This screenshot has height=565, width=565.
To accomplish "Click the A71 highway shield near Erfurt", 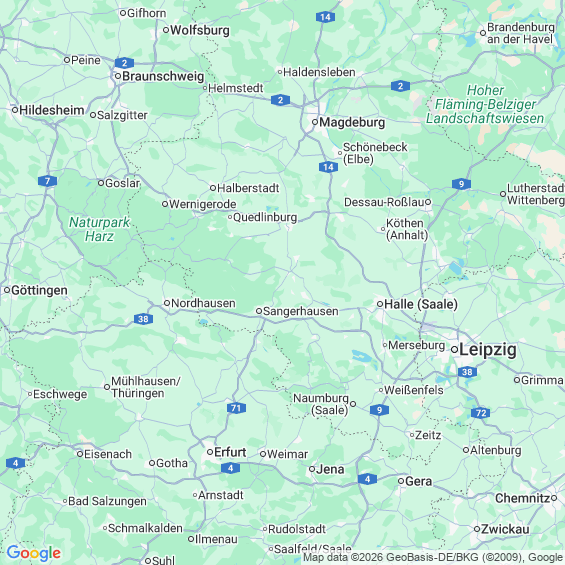I will 236,408.
